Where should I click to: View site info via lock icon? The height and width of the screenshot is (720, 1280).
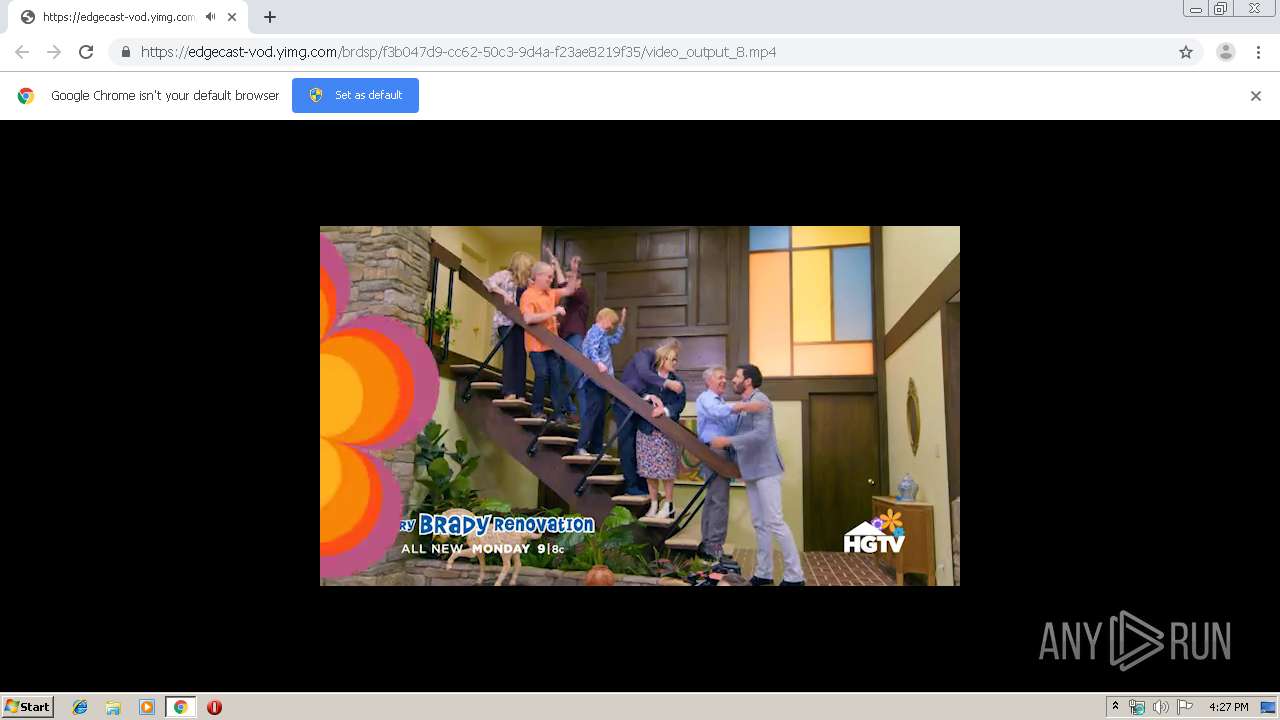click(x=125, y=52)
